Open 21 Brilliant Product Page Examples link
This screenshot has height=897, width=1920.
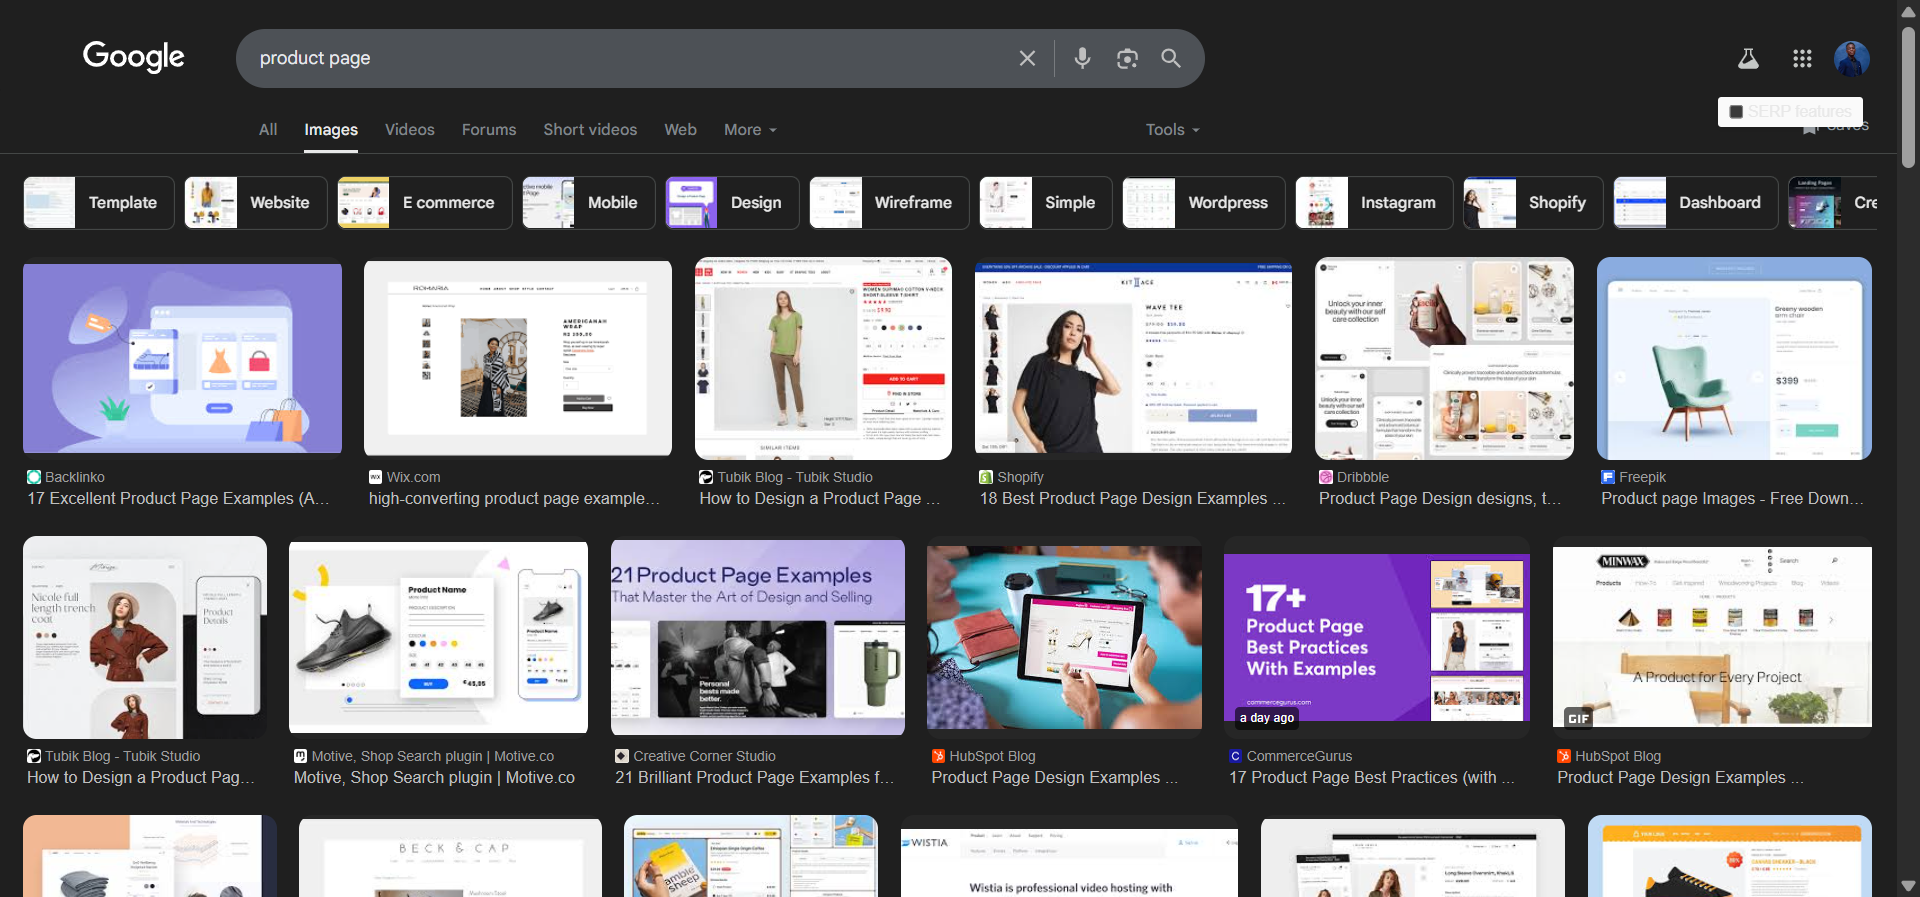[754, 777]
